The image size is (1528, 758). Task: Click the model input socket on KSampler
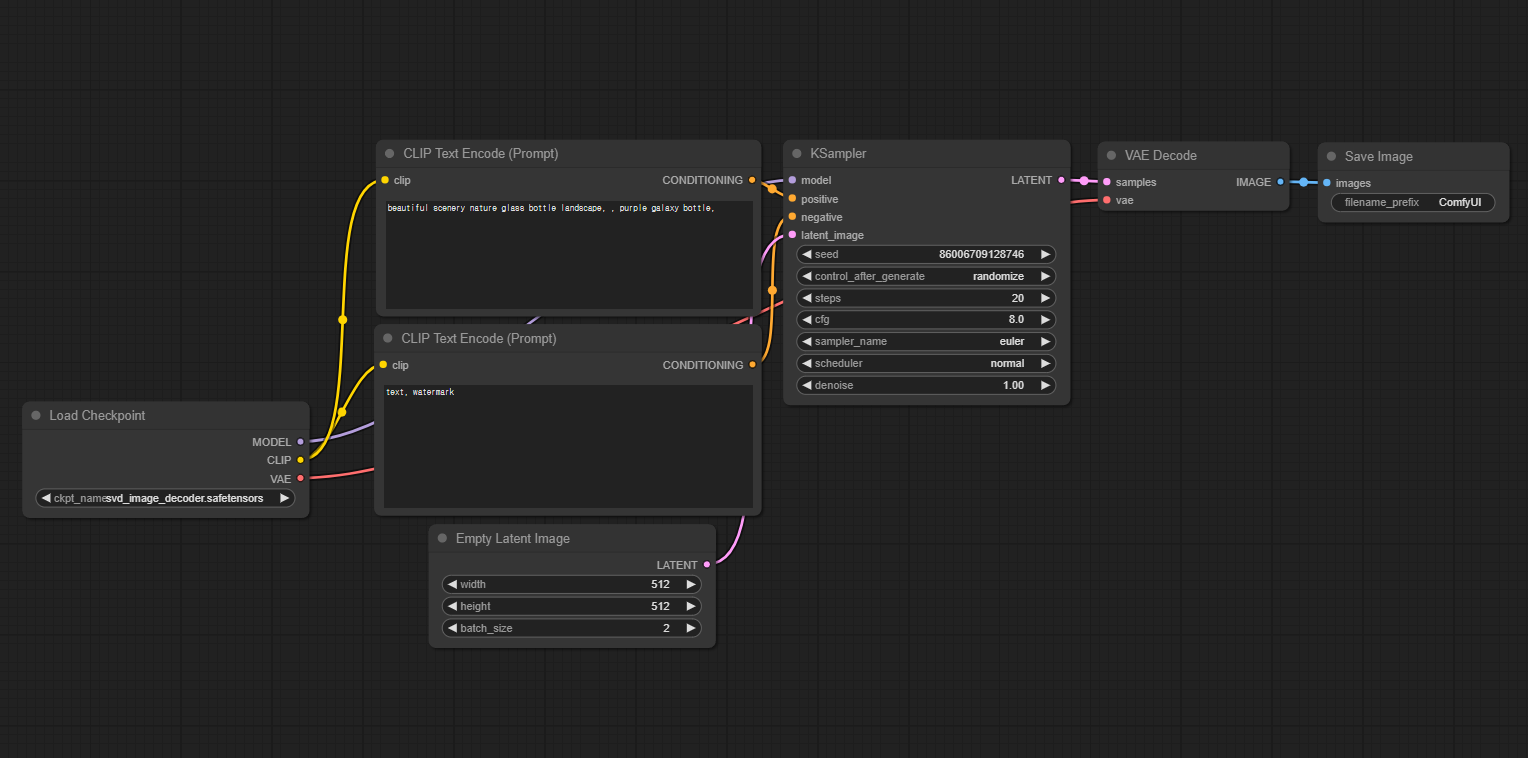coord(792,180)
